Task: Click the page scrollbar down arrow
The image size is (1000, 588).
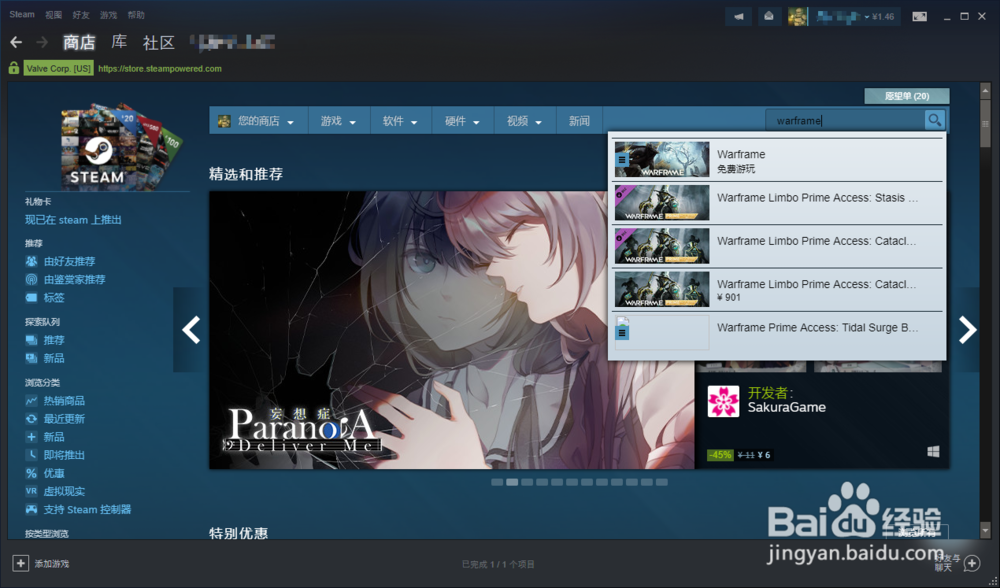Action: 985,530
